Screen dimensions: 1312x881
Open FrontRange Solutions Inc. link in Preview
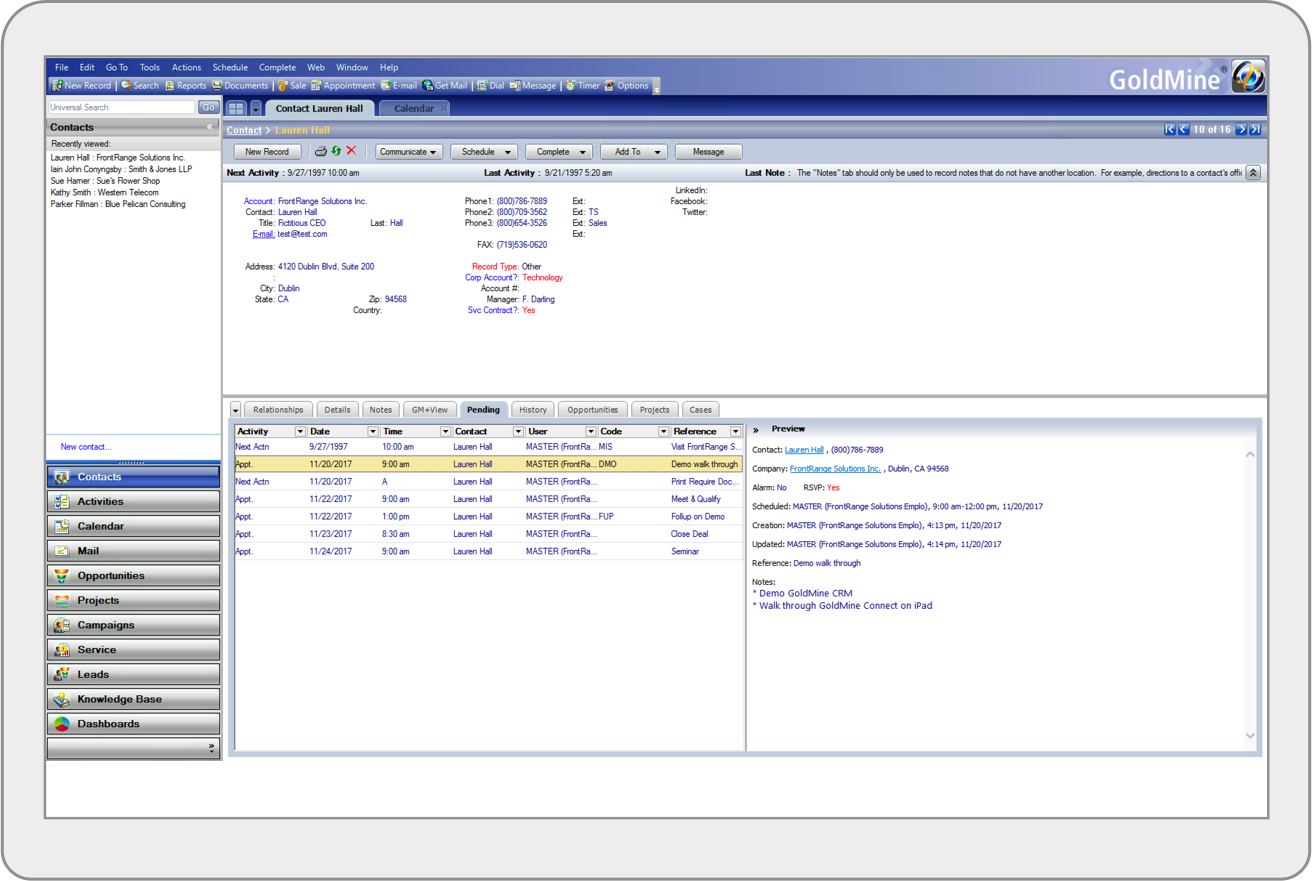click(835, 469)
